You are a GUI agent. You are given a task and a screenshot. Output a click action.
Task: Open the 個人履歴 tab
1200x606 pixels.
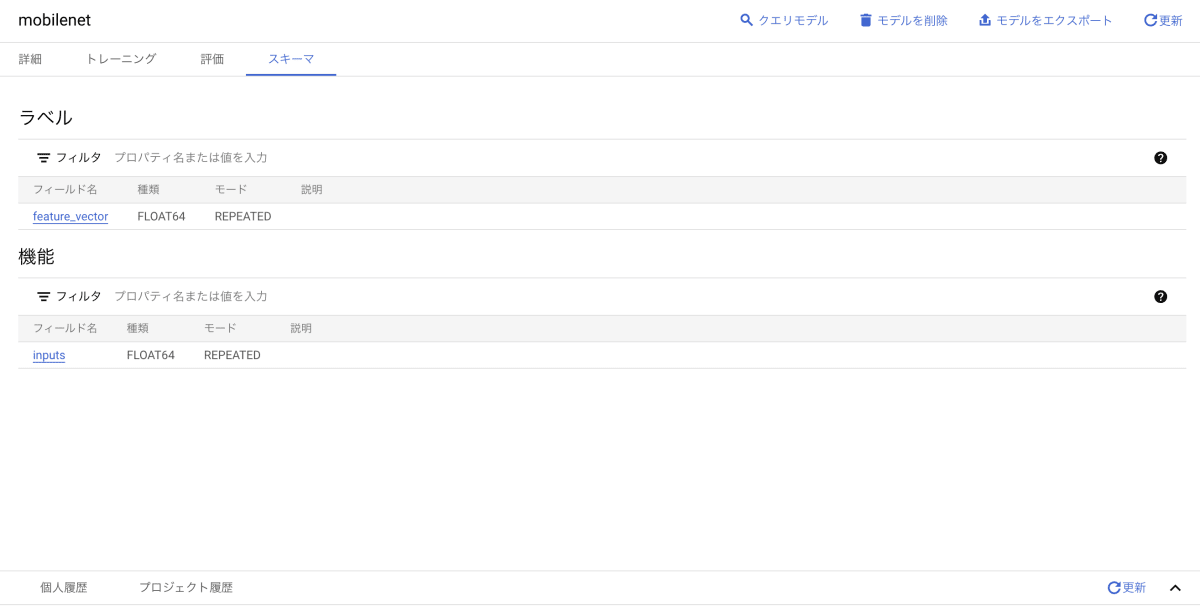[x=64, y=588]
